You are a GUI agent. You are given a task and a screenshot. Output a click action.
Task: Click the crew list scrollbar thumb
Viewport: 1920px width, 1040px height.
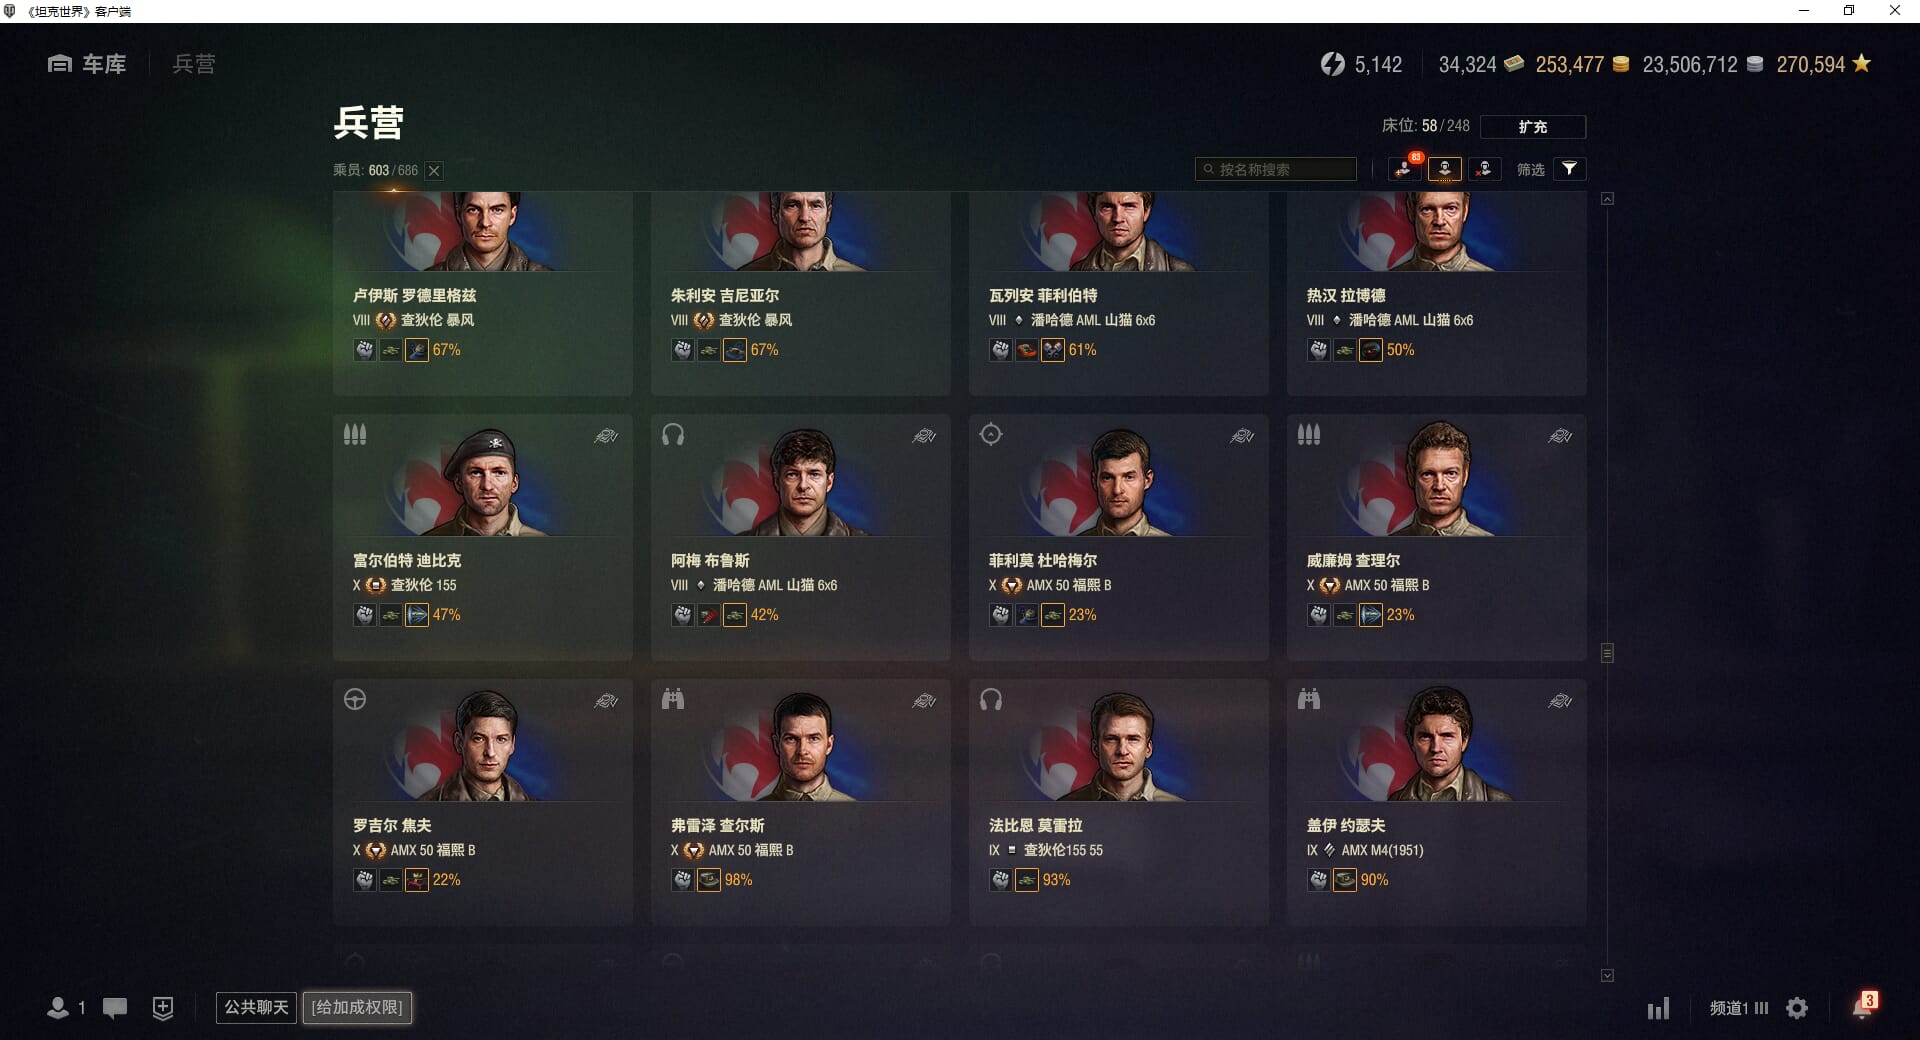coord(1607,653)
